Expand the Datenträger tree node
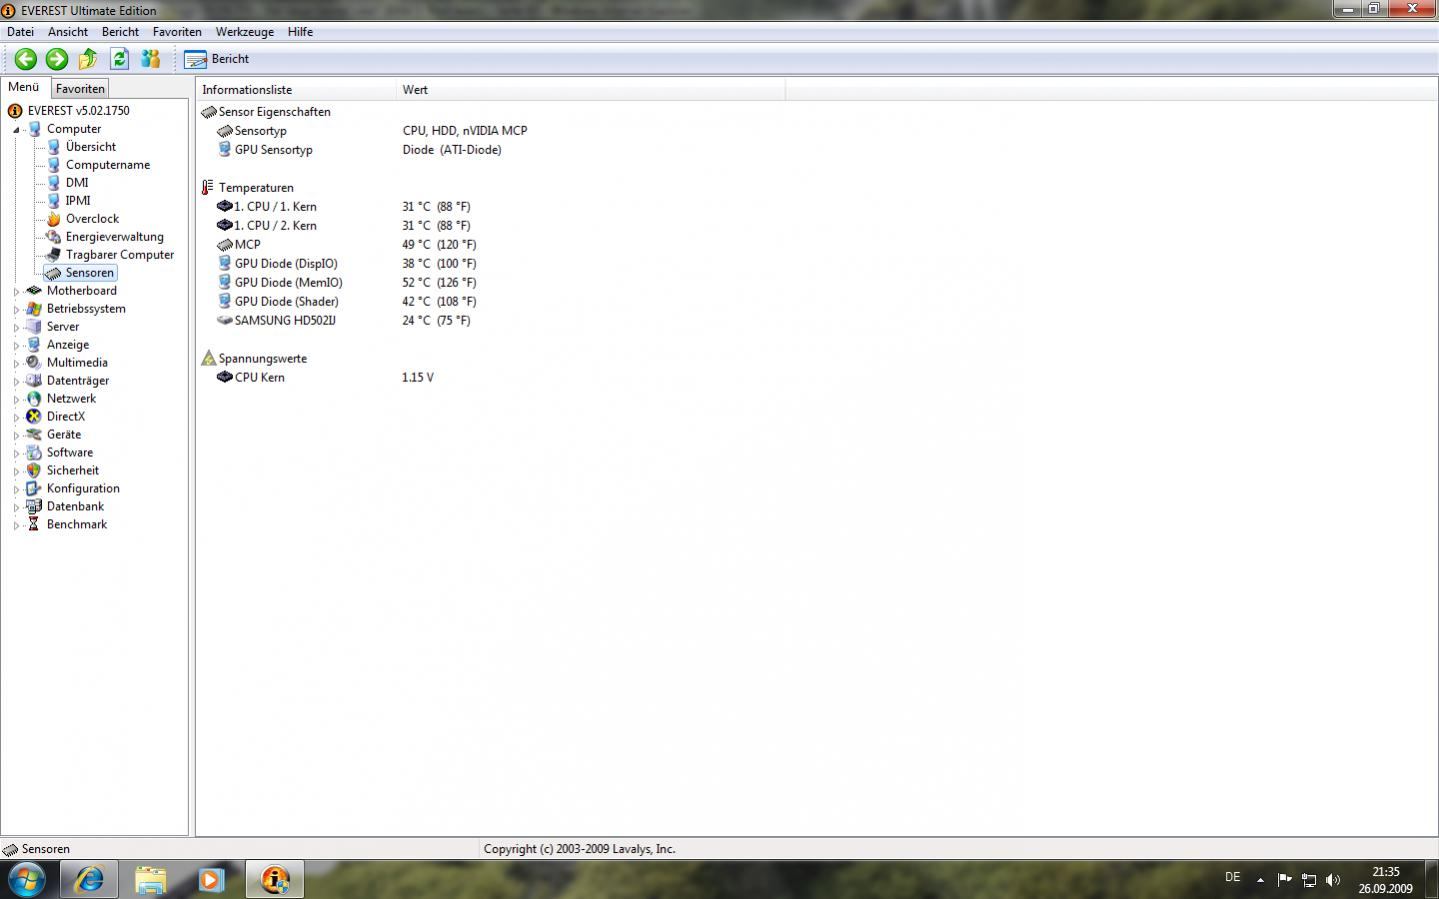This screenshot has height=899, width=1439. [x=16, y=381]
